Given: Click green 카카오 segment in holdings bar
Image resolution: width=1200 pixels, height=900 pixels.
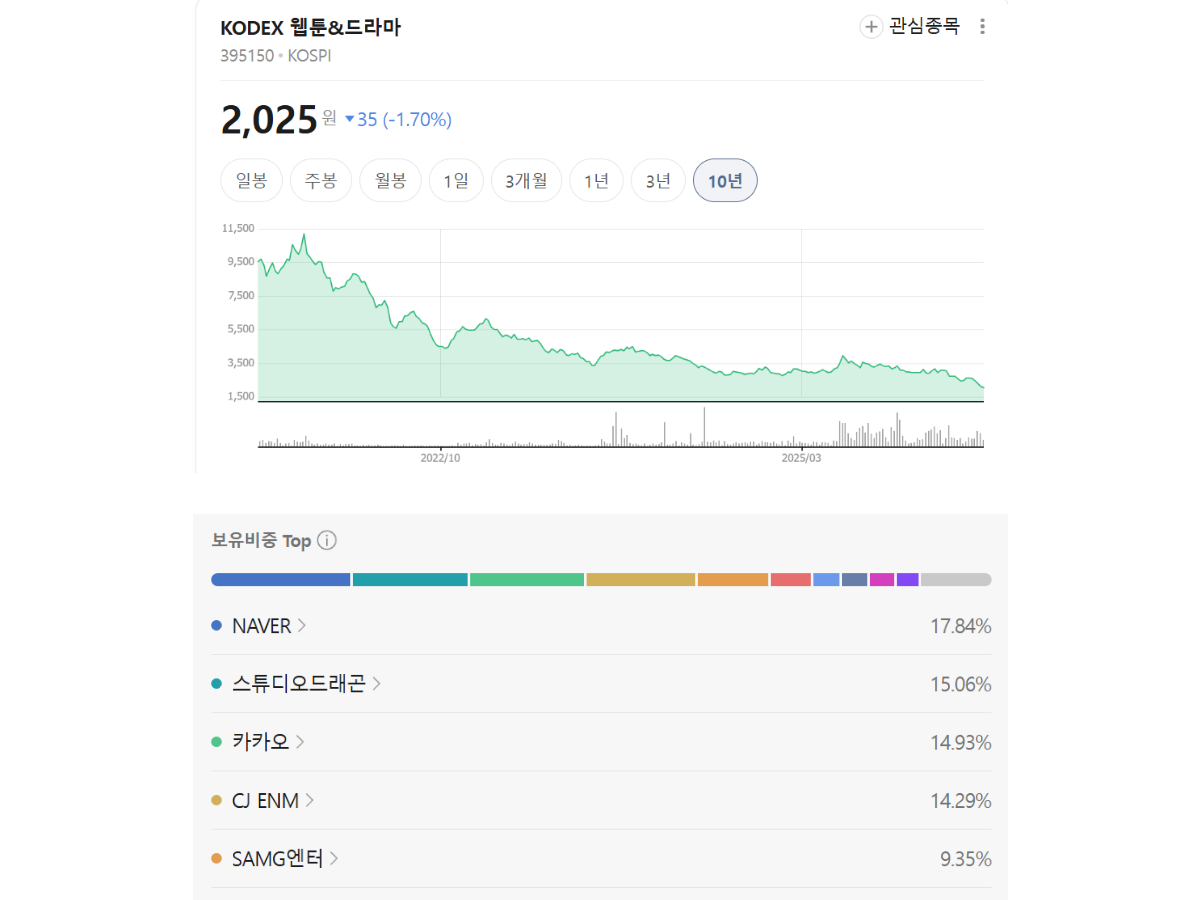Looking at the screenshot, I should 527,579.
